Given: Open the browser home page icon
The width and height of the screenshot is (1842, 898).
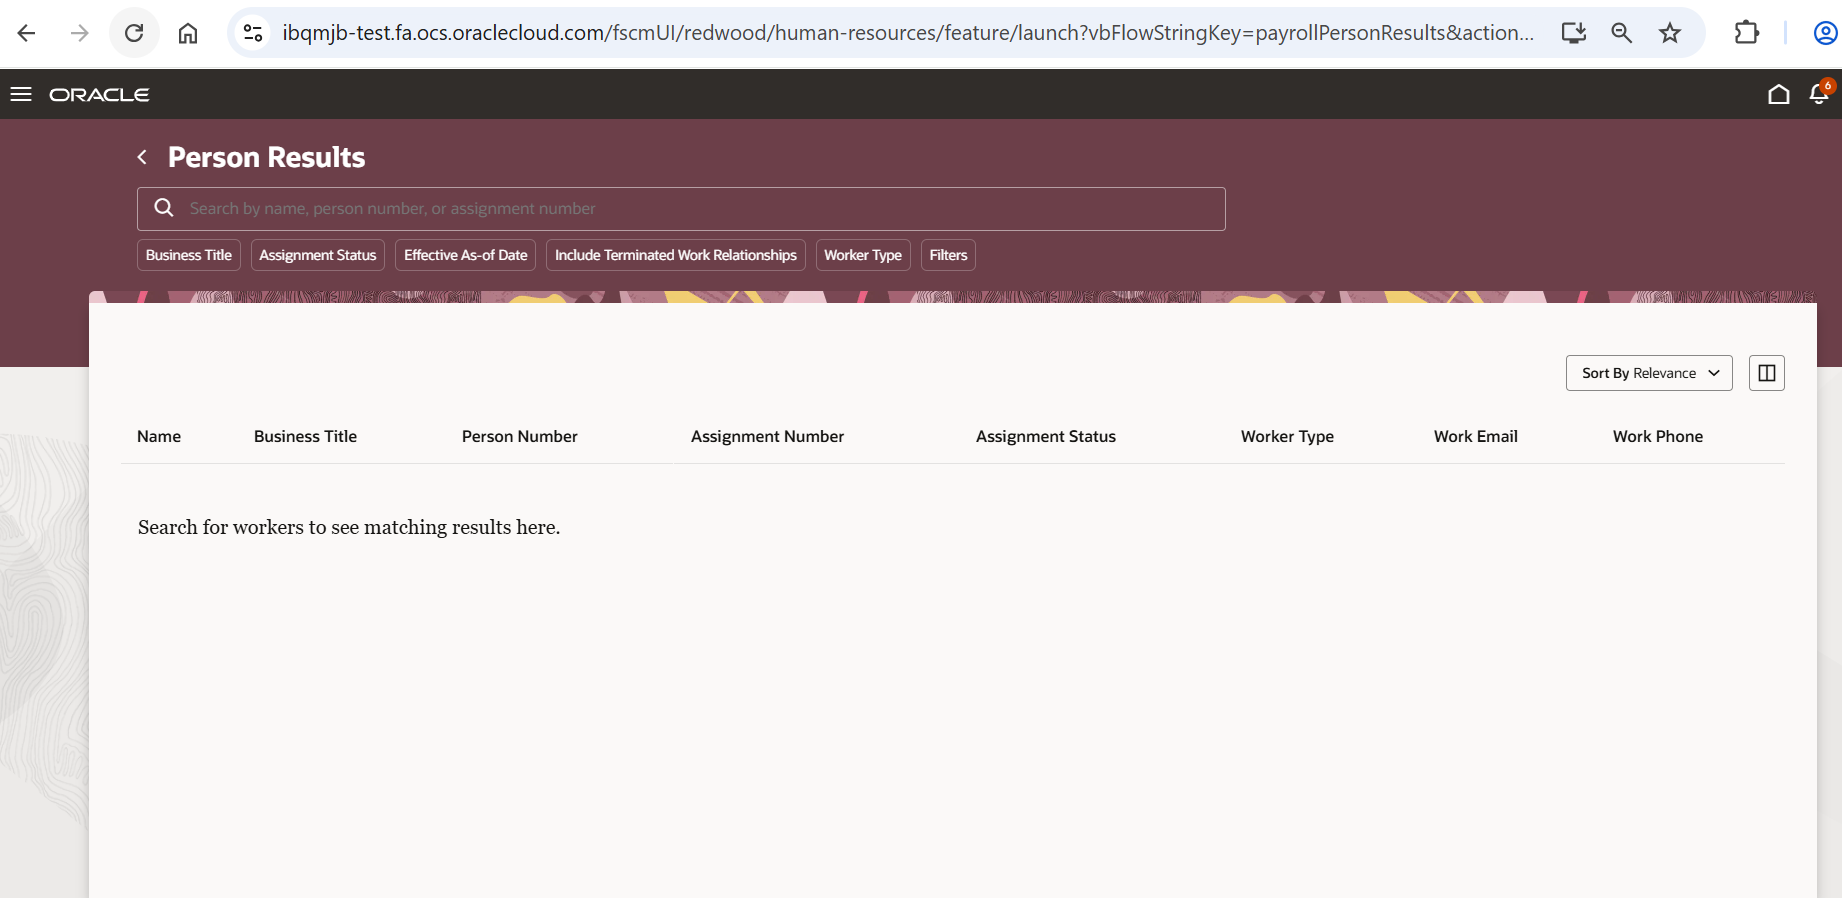Looking at the screenshot, I should tap(188, 33).
